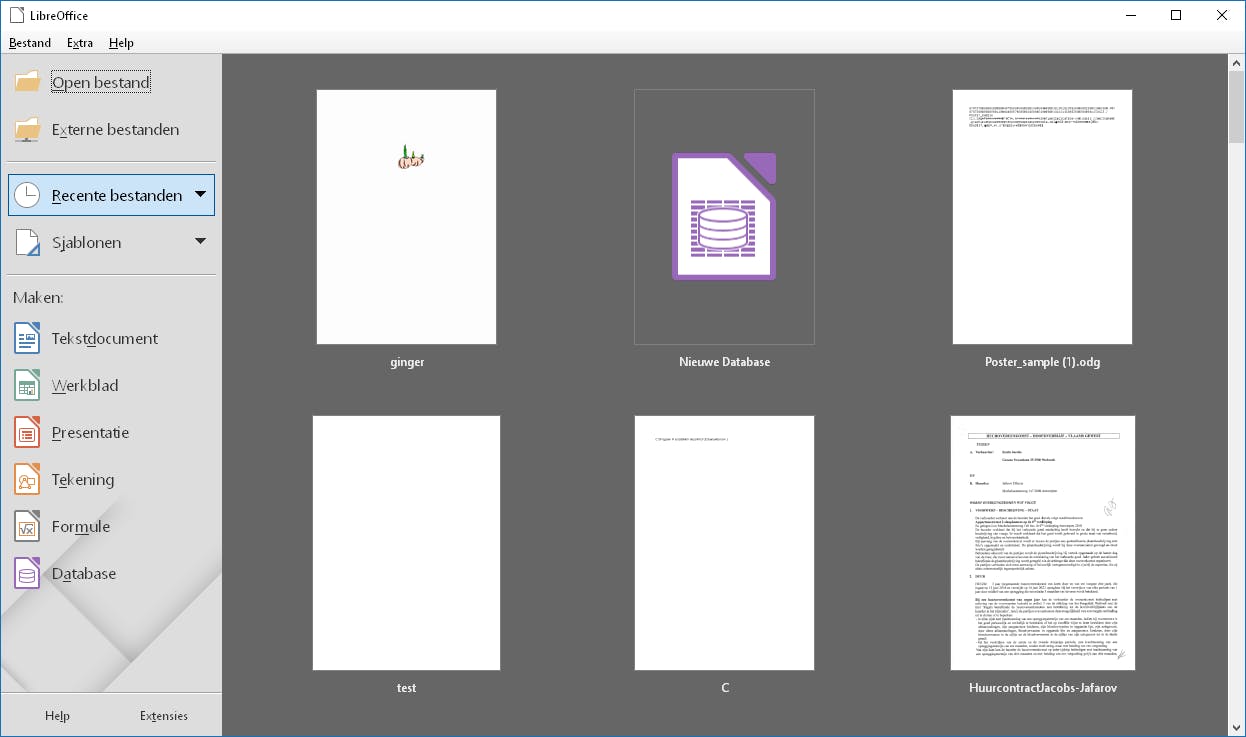
Task: Click the vertical scrollbar thumb
Action: [1237, 108]
